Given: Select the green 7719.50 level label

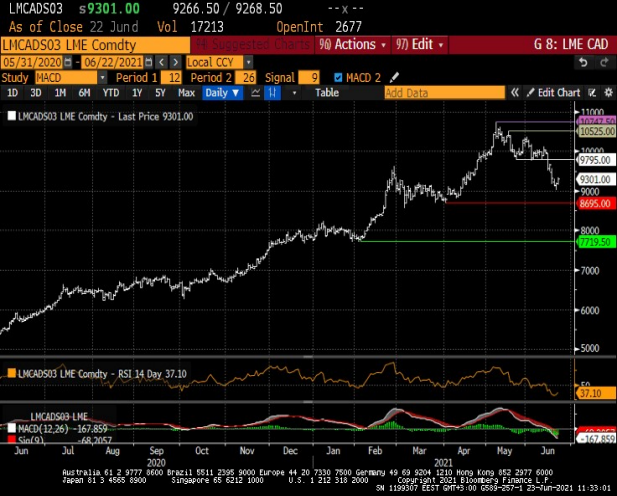Looking at the screenshot, I should click(x=597, y=242).
